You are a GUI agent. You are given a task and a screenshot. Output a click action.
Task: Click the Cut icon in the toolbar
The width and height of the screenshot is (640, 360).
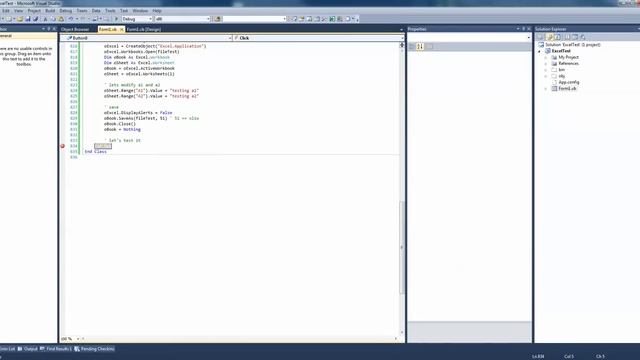pos(45,19)
